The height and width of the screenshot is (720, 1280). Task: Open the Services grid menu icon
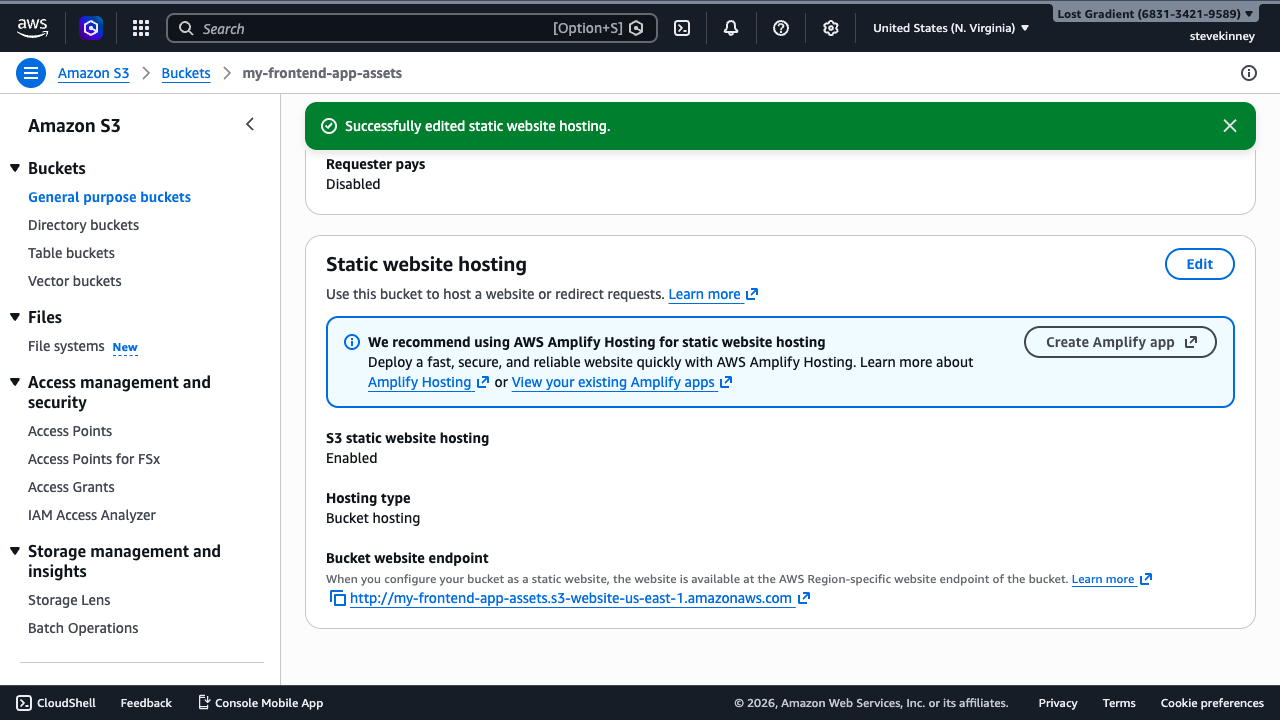[141, 28]
